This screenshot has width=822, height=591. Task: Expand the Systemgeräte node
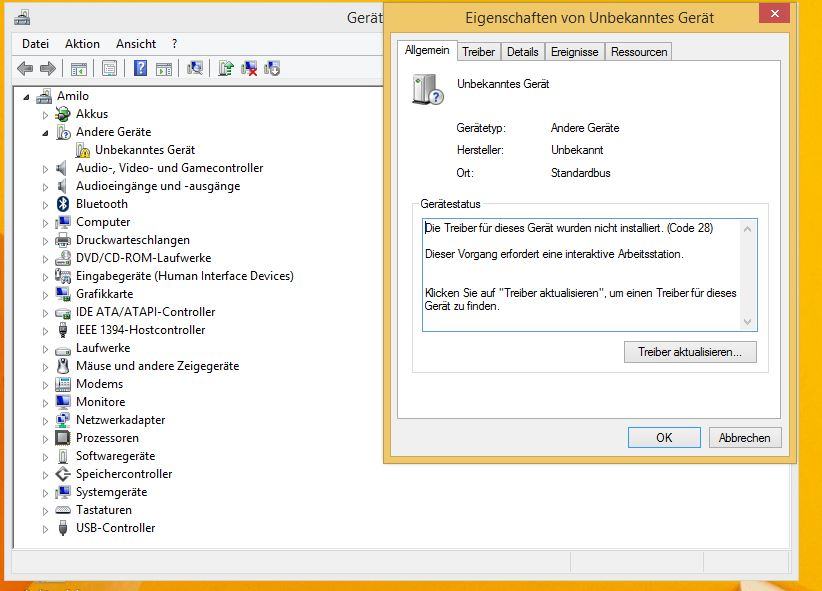(x=45, y=493)
